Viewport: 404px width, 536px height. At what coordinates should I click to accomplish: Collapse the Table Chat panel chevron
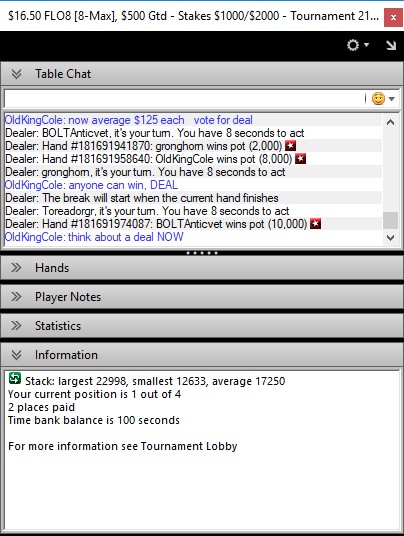click(x=16, y=73)
